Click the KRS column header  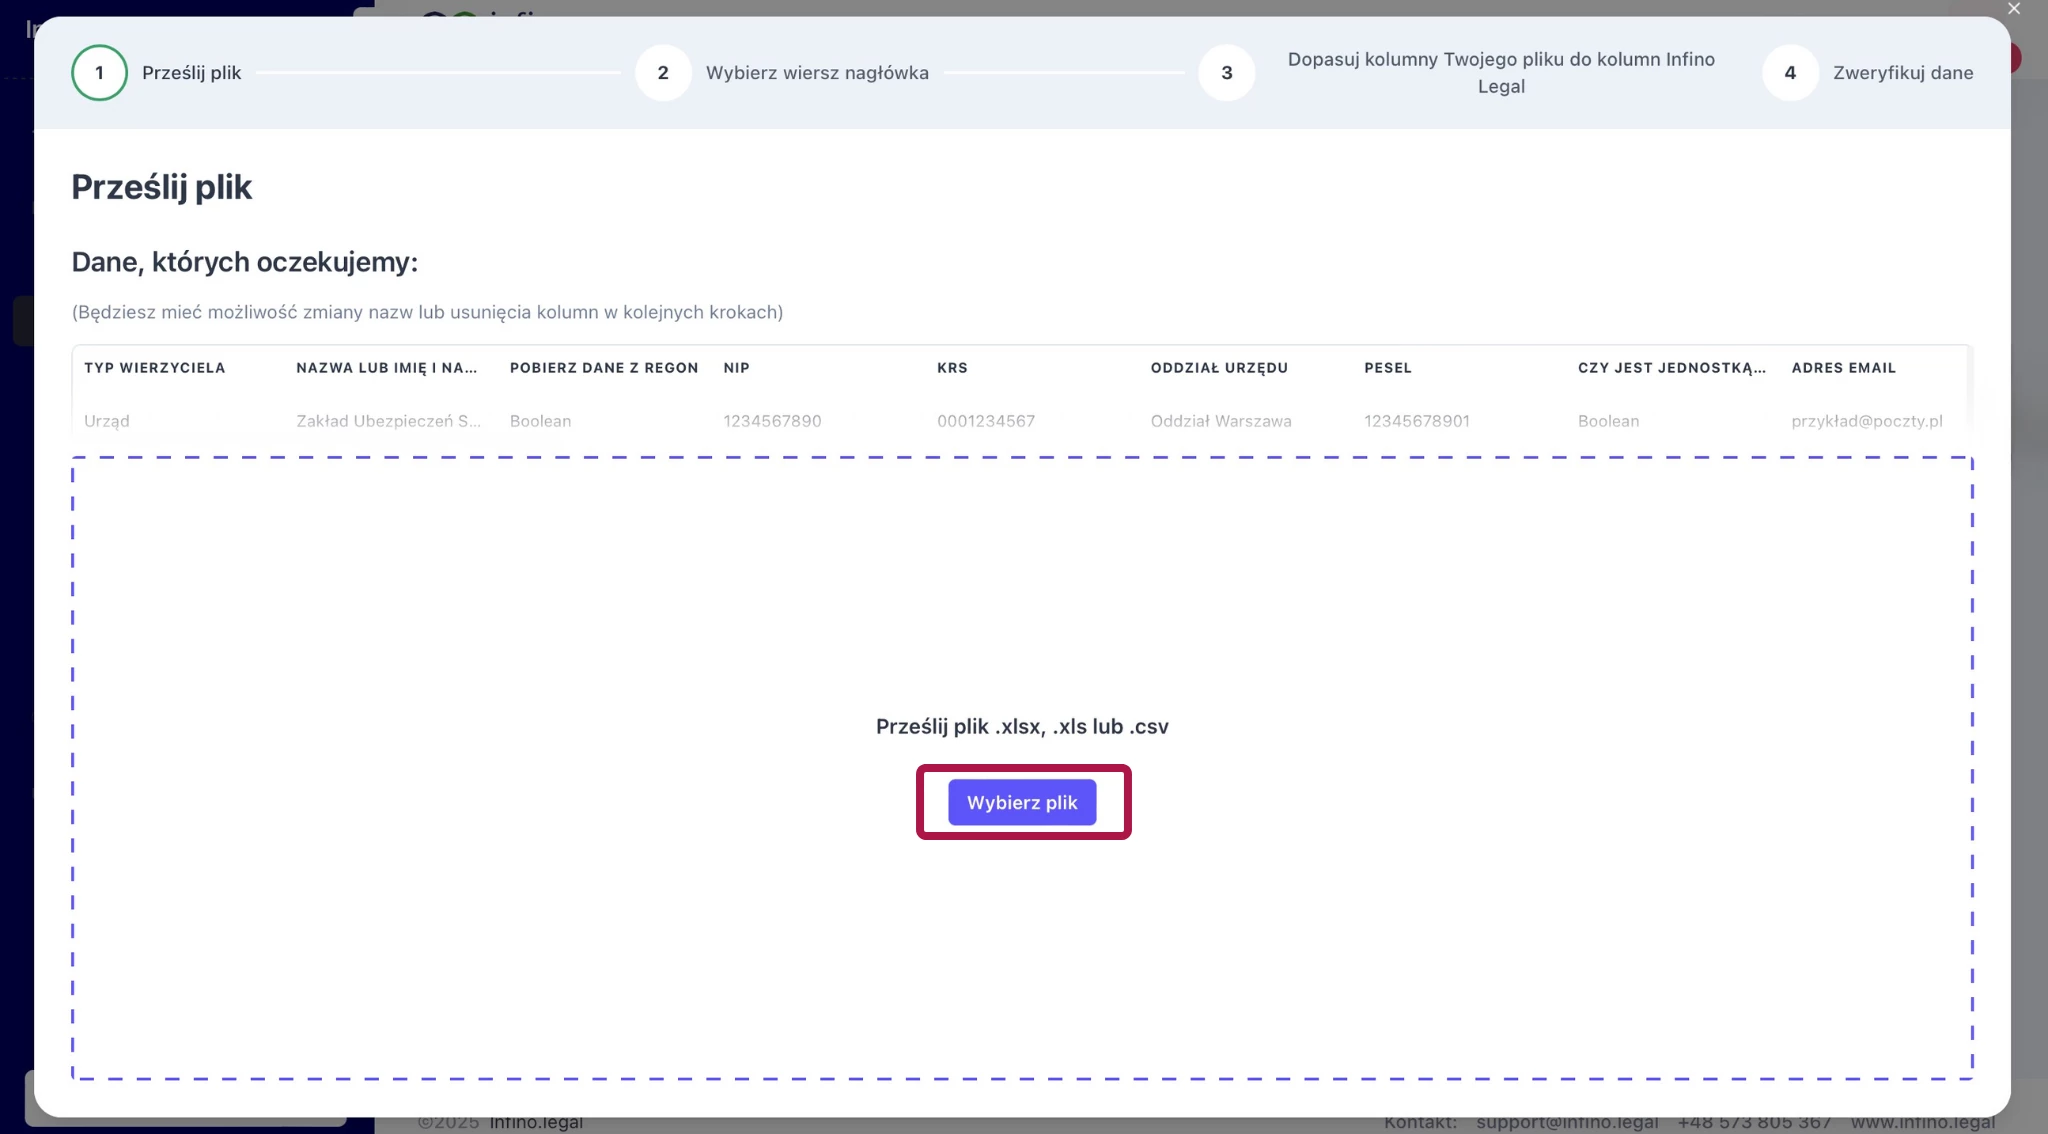point(952,368)
